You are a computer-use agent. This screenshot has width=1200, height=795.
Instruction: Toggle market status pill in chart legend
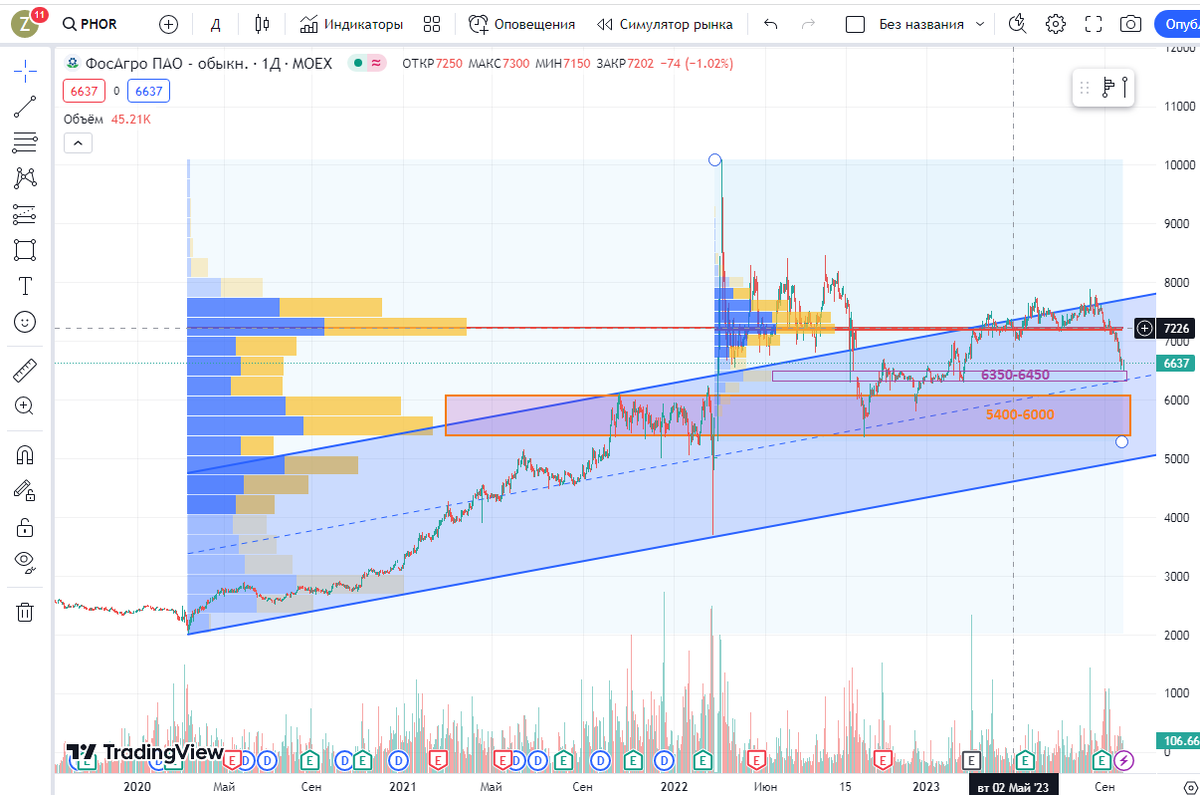[367, 63]
